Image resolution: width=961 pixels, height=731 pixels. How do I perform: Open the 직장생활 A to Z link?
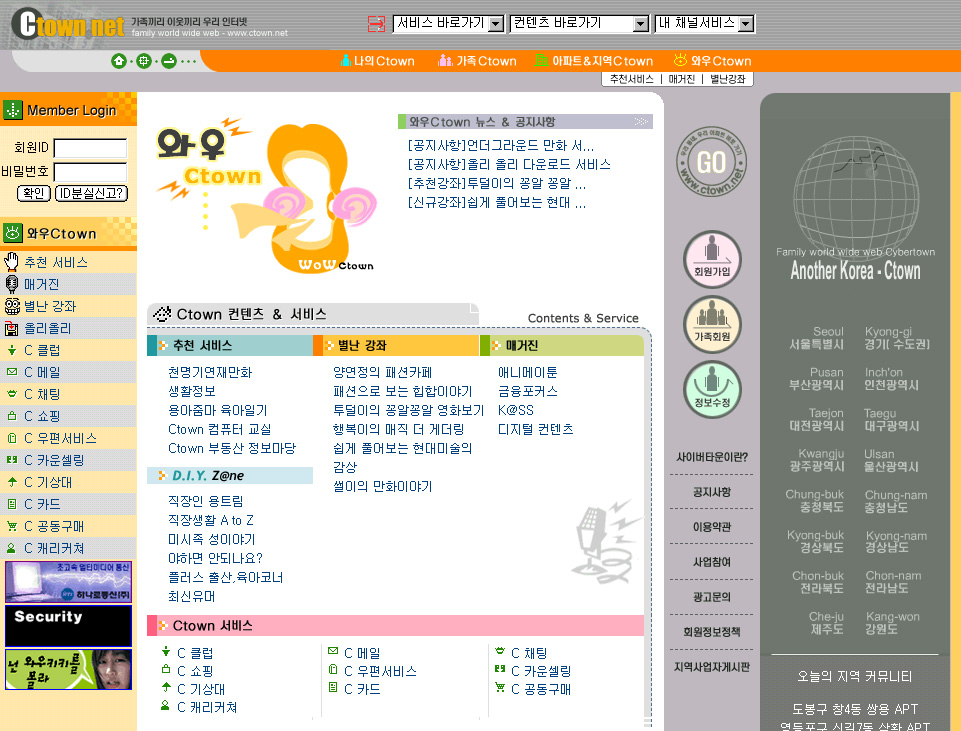(x=210, y=520)
